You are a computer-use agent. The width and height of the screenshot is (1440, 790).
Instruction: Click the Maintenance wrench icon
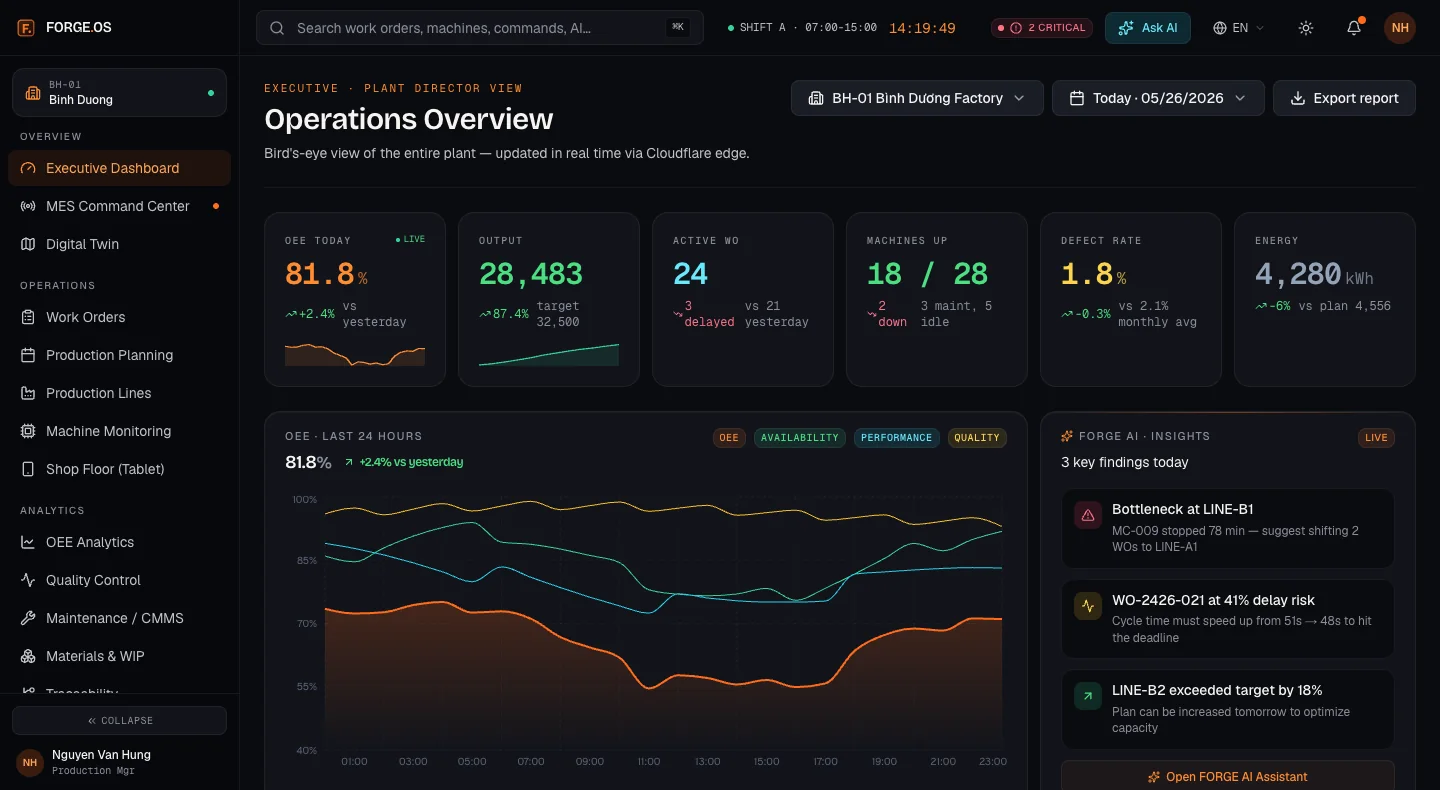pyautogui.click(x=28, y=618)
